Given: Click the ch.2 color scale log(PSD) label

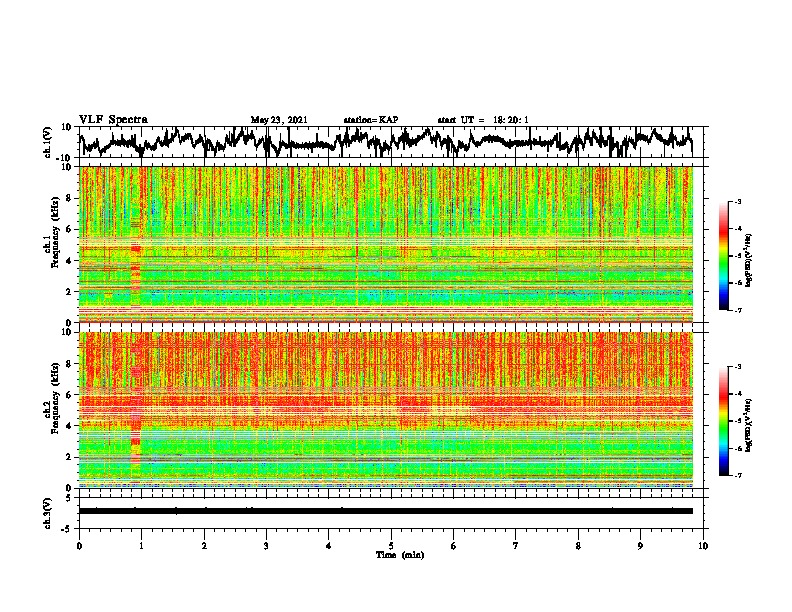Looking at the screenshot, I should pos(749,425).
